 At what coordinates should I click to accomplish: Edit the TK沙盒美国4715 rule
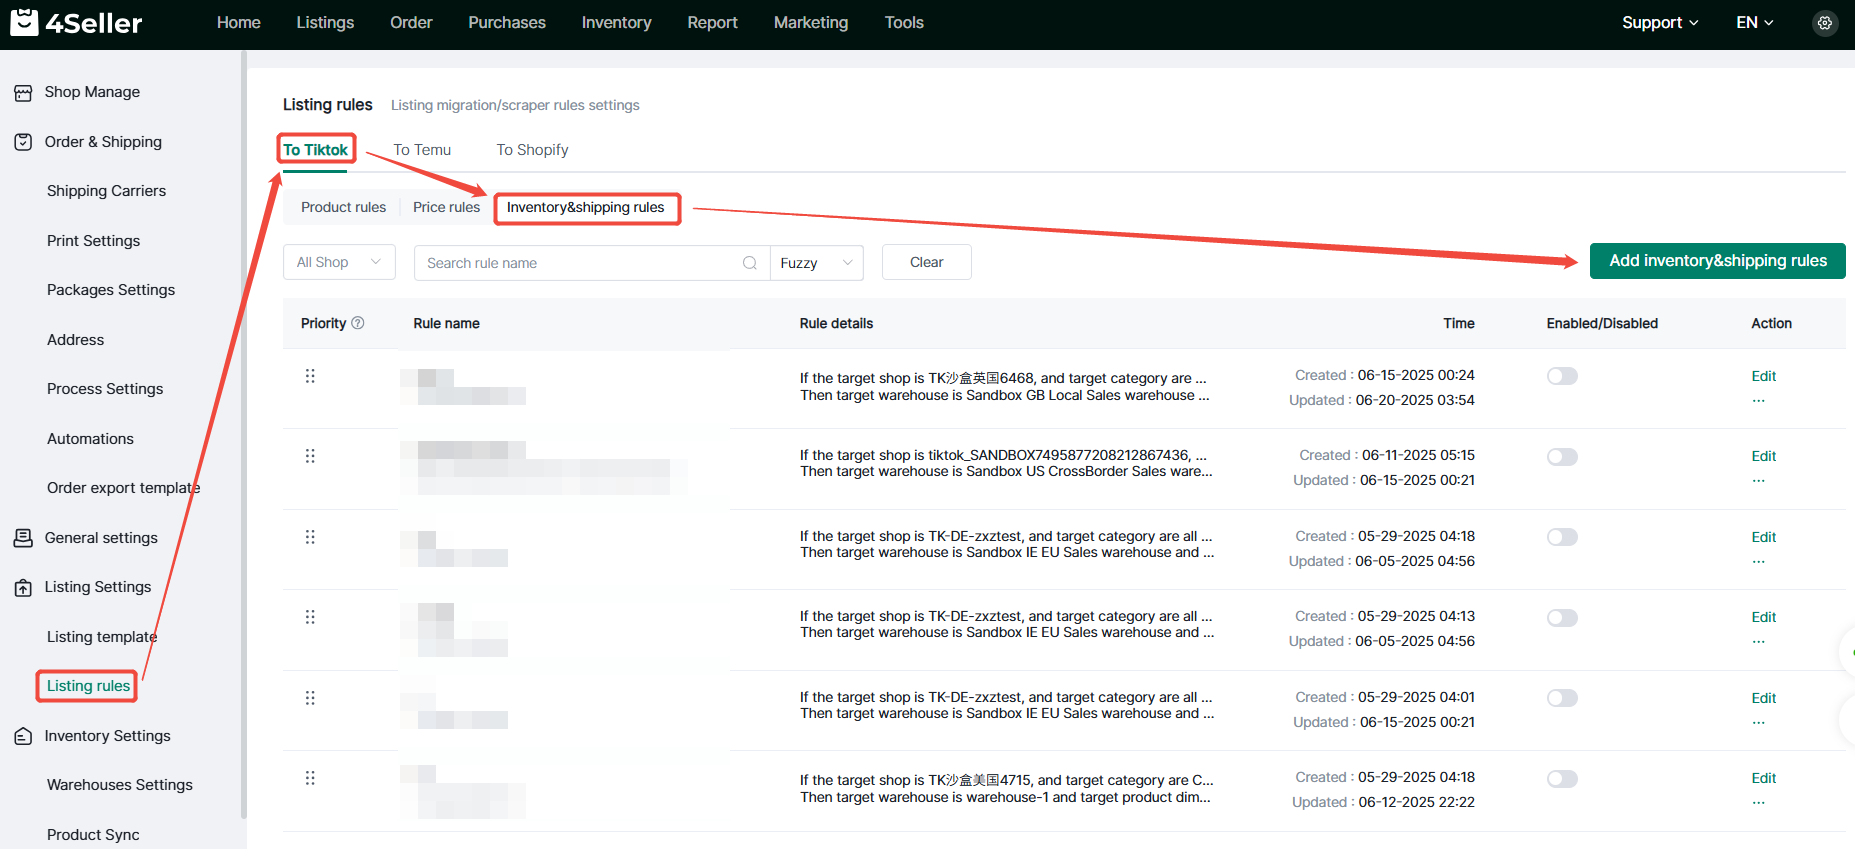click(1764, 778)
